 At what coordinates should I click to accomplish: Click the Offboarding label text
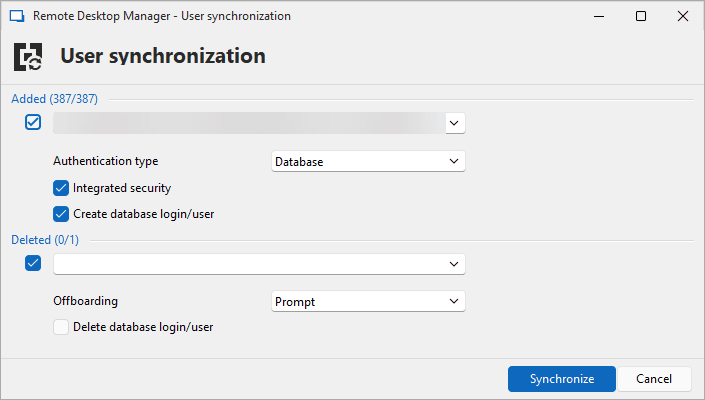click(85, 301)
